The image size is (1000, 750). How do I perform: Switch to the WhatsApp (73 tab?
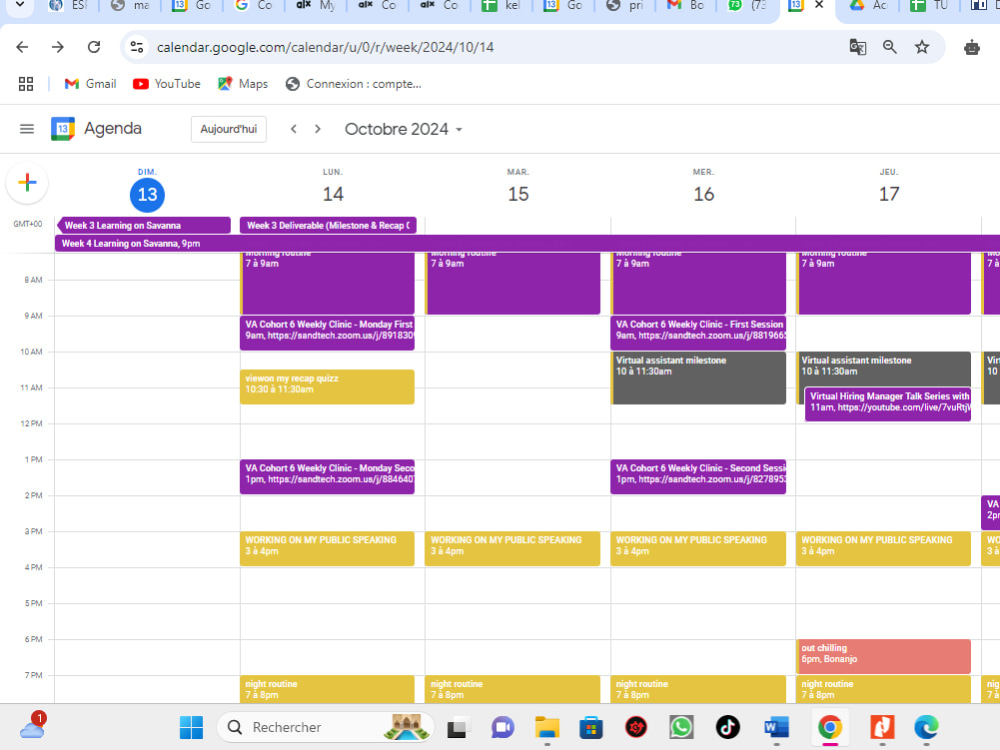coord(747,5)
